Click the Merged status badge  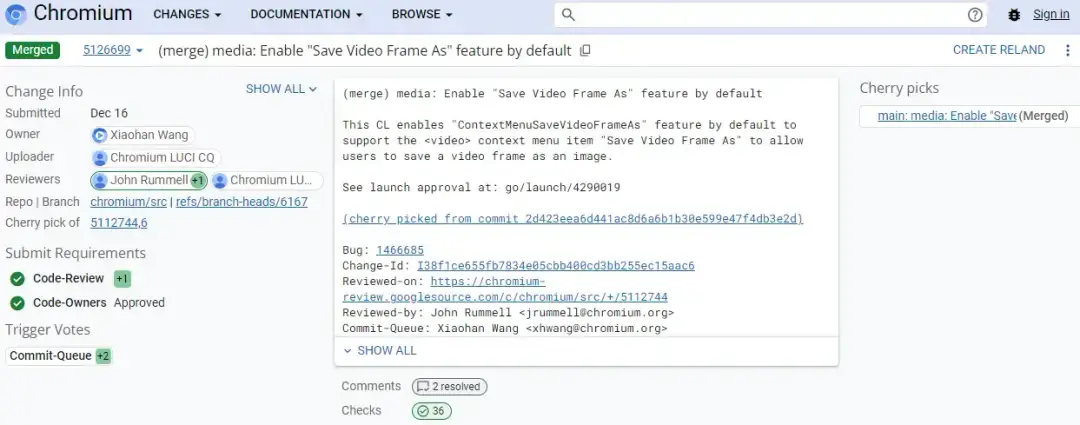pos(32,50)
